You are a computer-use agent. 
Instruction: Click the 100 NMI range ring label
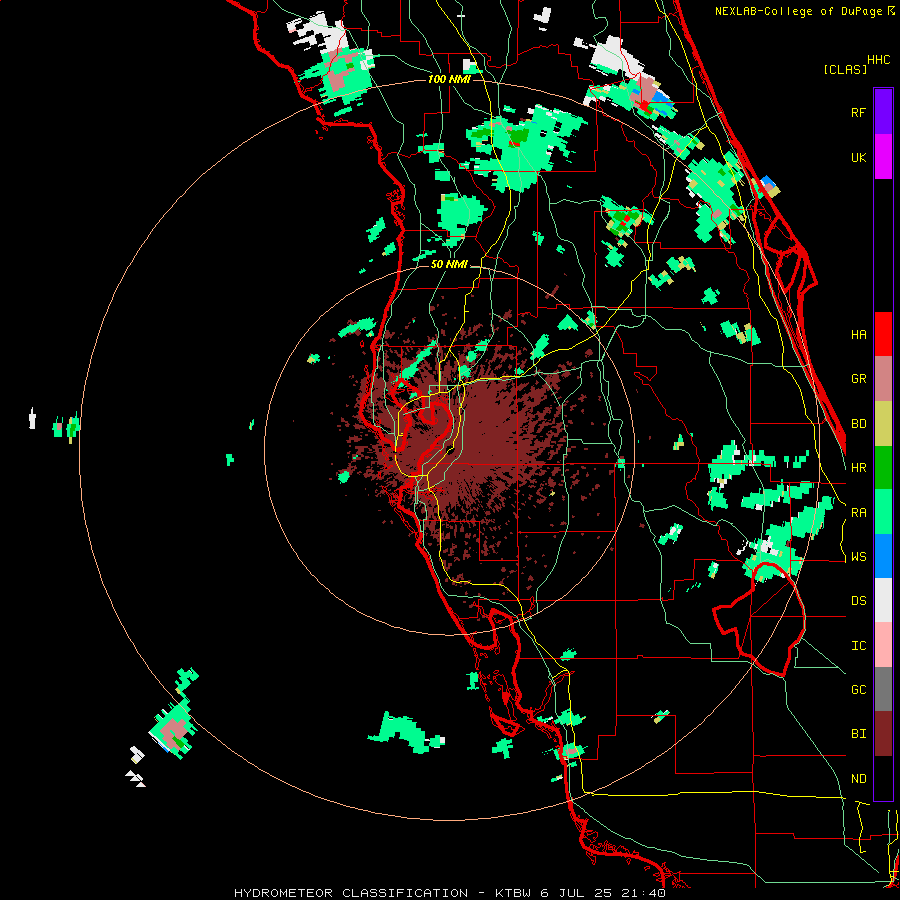[x=449, y=79]
